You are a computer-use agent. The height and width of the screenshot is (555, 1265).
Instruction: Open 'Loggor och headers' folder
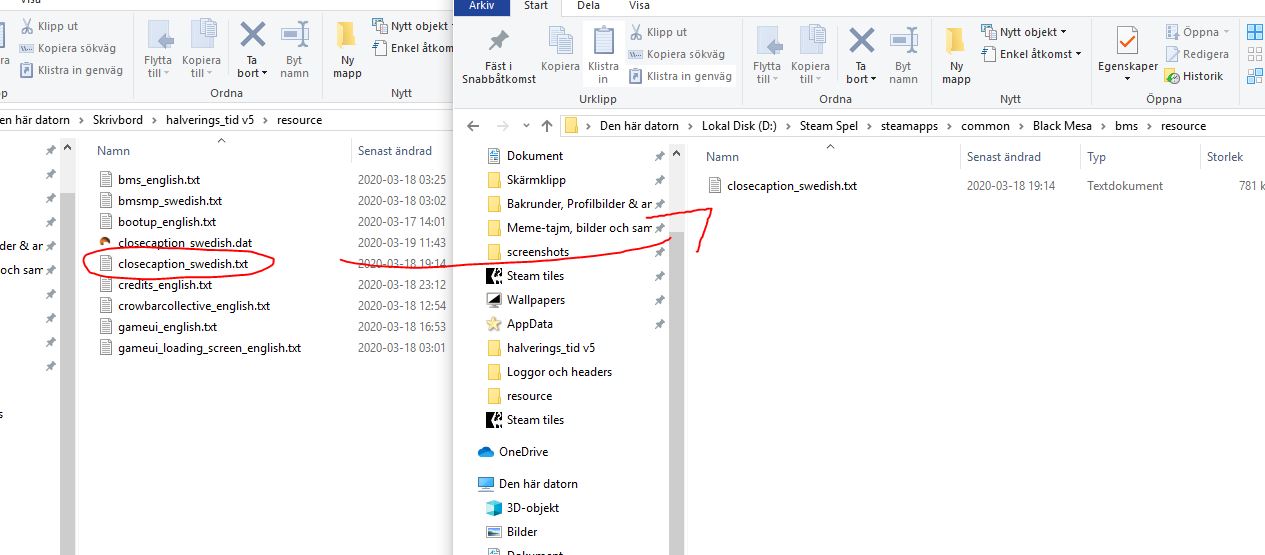point(559,372)
